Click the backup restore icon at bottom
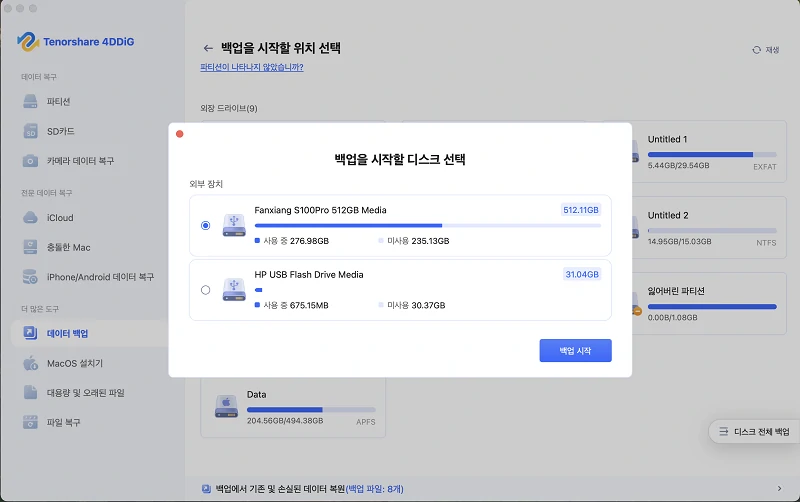 pyautogui.click(x=206, y=489)
